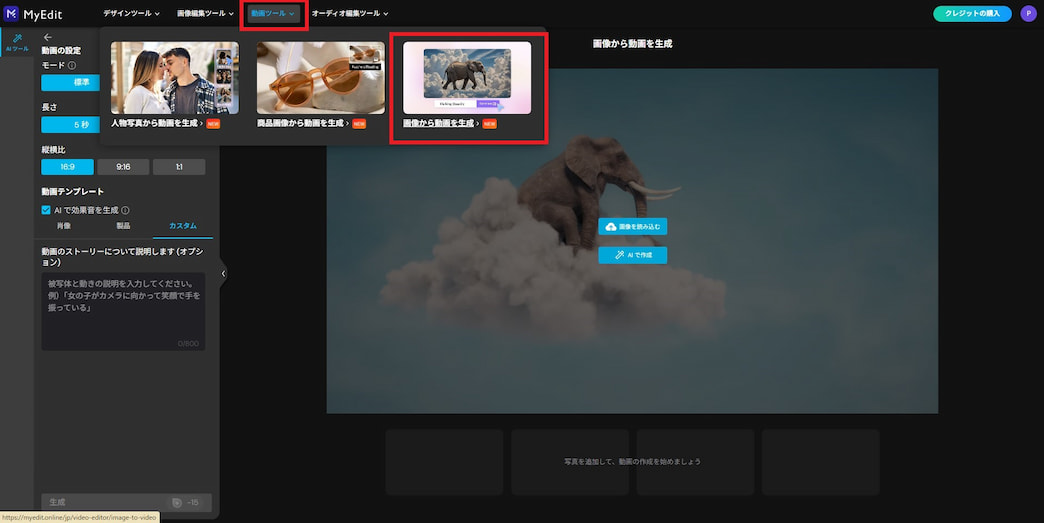Image resolution: width=1044 pixels, height=523 pixels.
Task: Expand the 画像編集ツール menu
Action: 206,13
